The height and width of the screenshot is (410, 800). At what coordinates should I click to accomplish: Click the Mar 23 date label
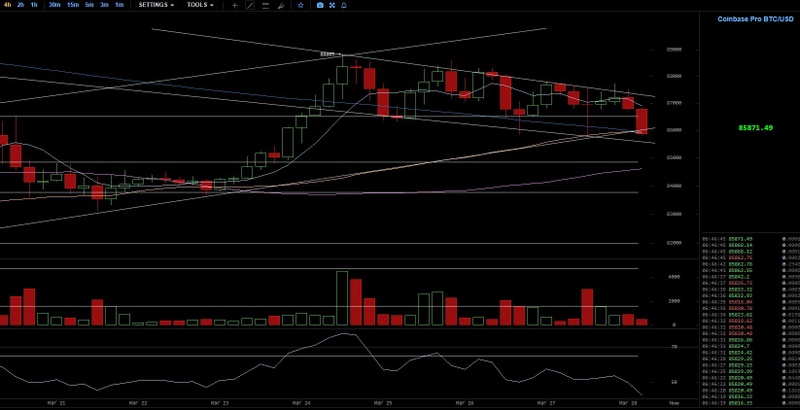pos(219,403)
